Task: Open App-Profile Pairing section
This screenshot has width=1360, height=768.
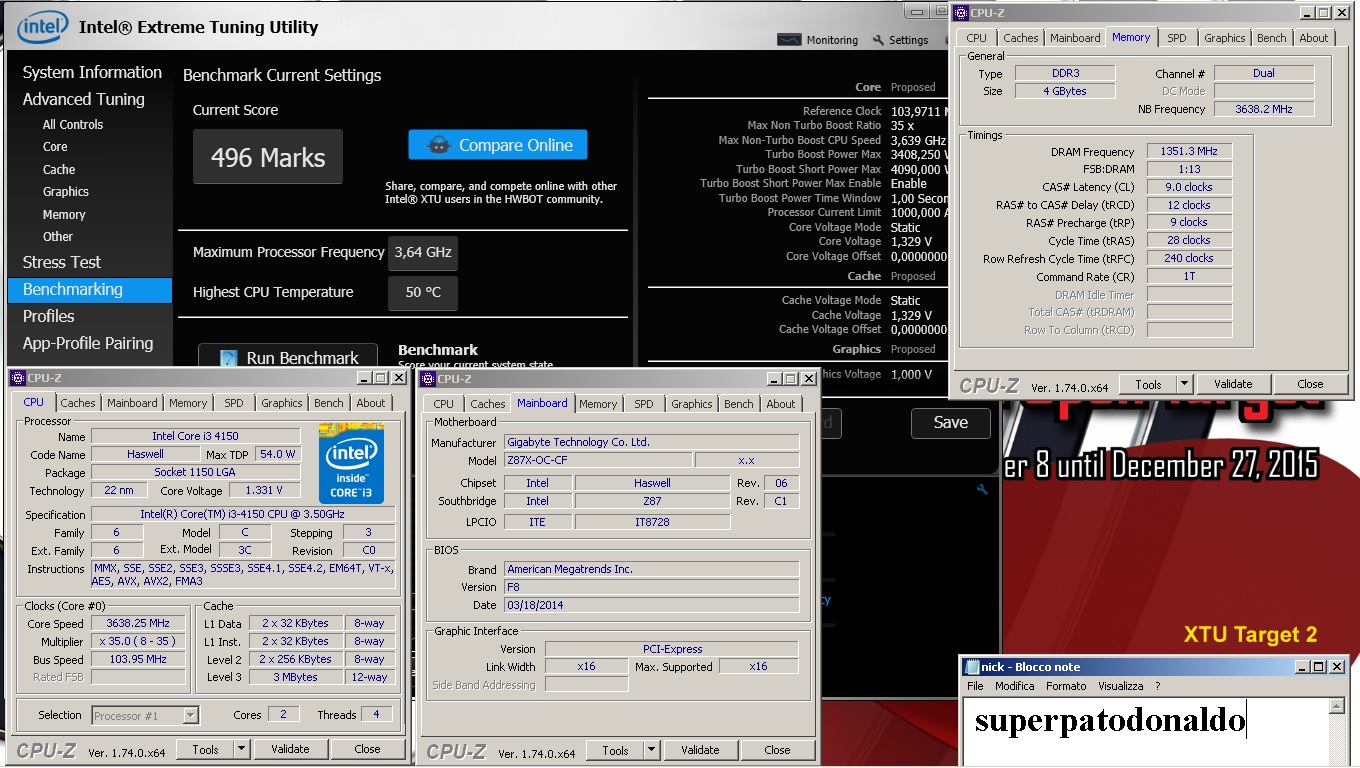Action: coord(88,343)
